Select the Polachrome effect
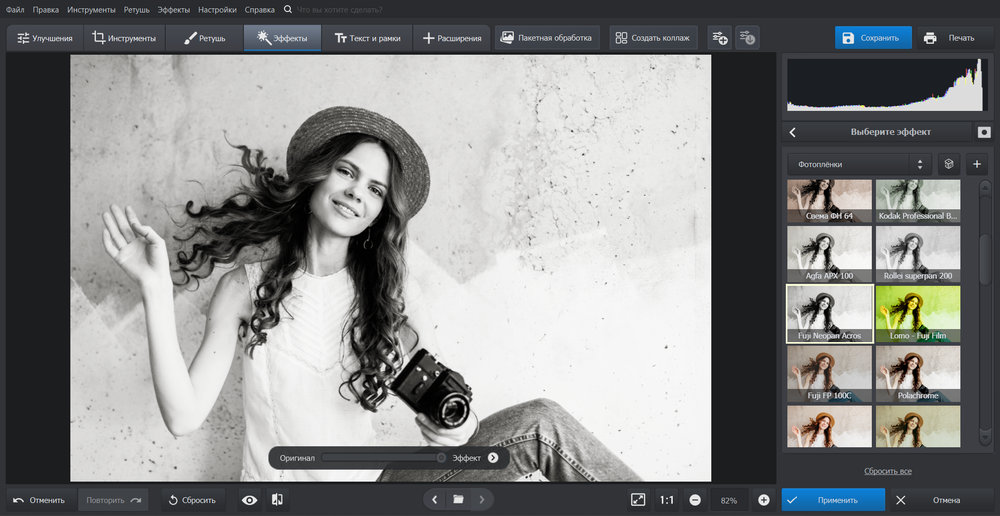1000x516 pixels. 918,374
